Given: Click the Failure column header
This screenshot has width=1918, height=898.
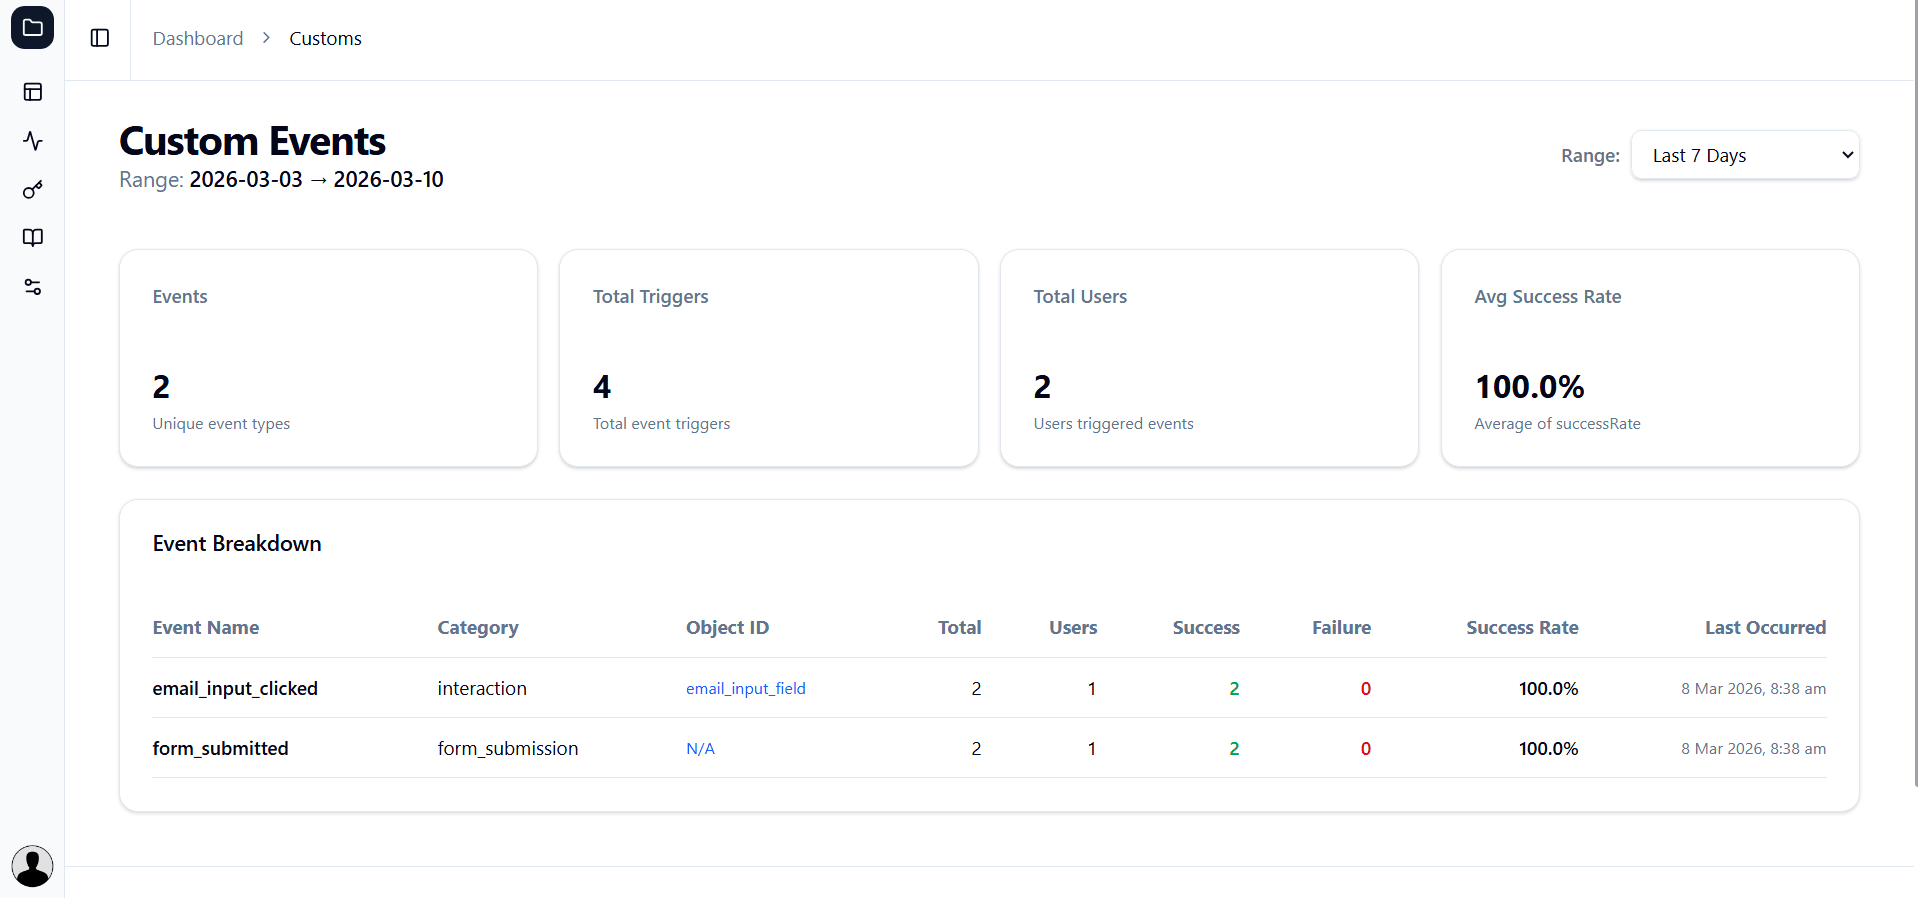Looking at the screenshot, I should tap(1341, 627).
